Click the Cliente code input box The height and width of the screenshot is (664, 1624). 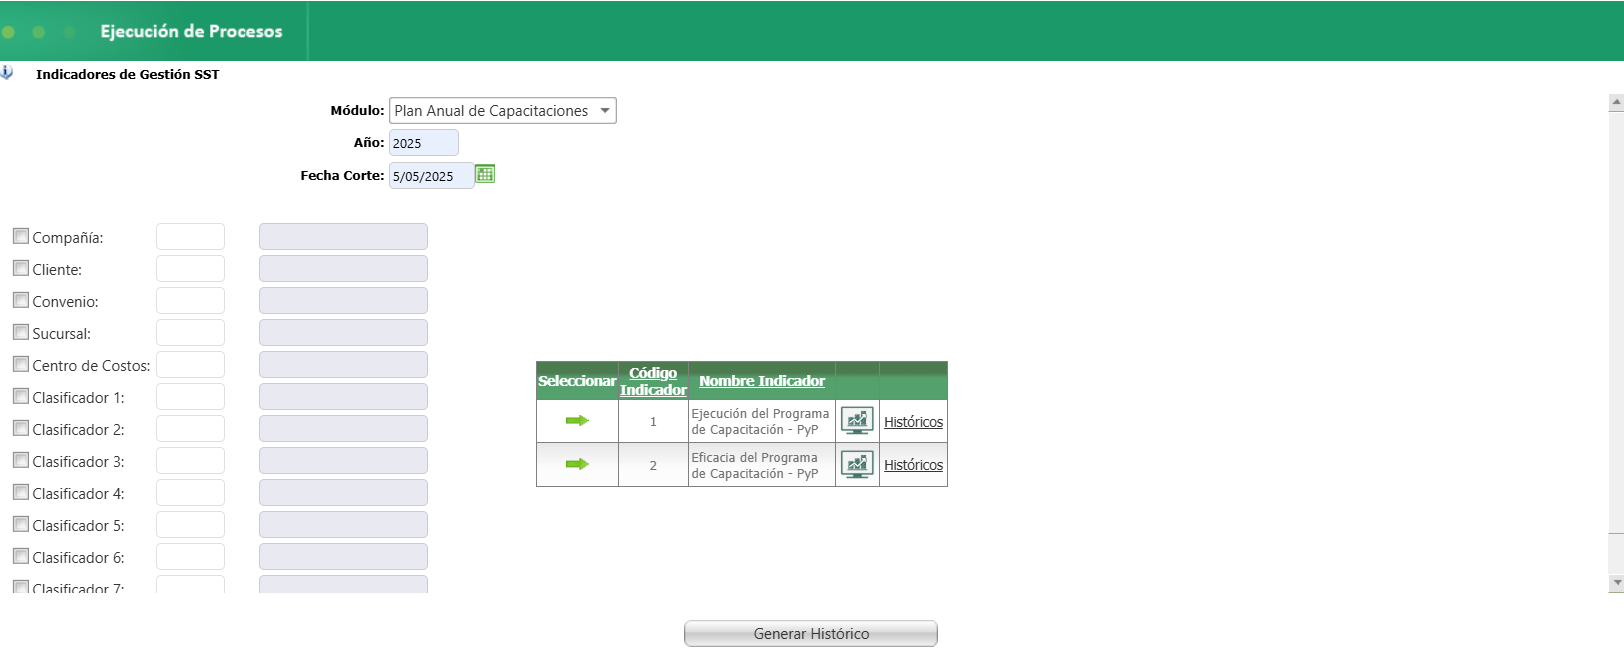[190, 268]
